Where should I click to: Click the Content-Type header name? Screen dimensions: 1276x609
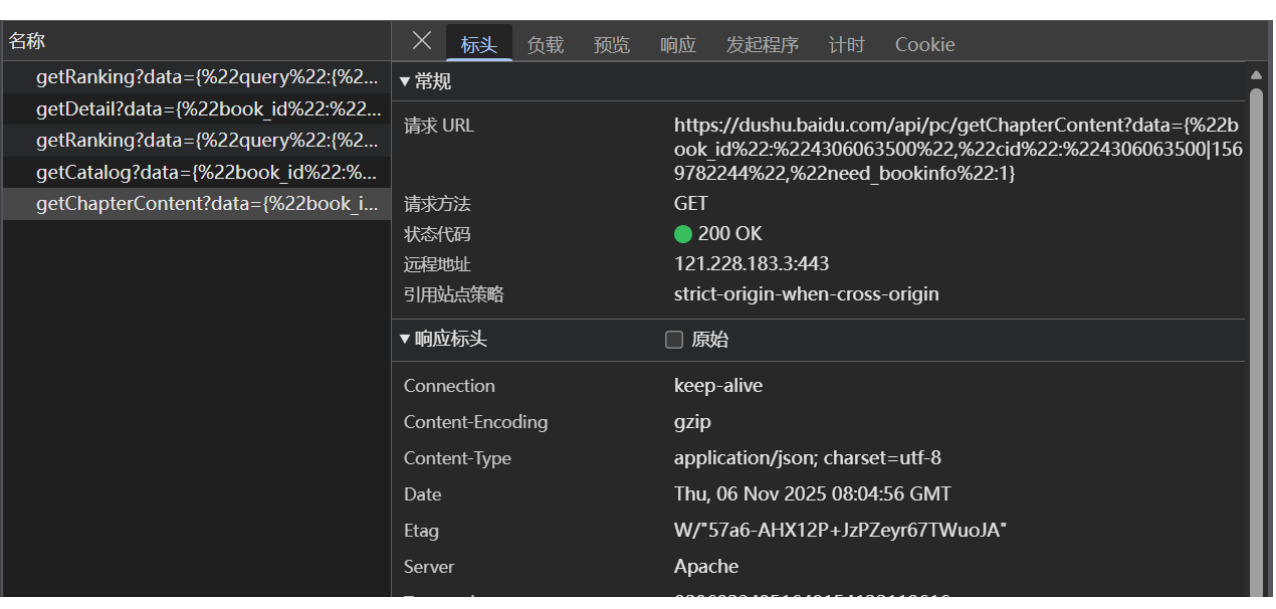[457, 458]
